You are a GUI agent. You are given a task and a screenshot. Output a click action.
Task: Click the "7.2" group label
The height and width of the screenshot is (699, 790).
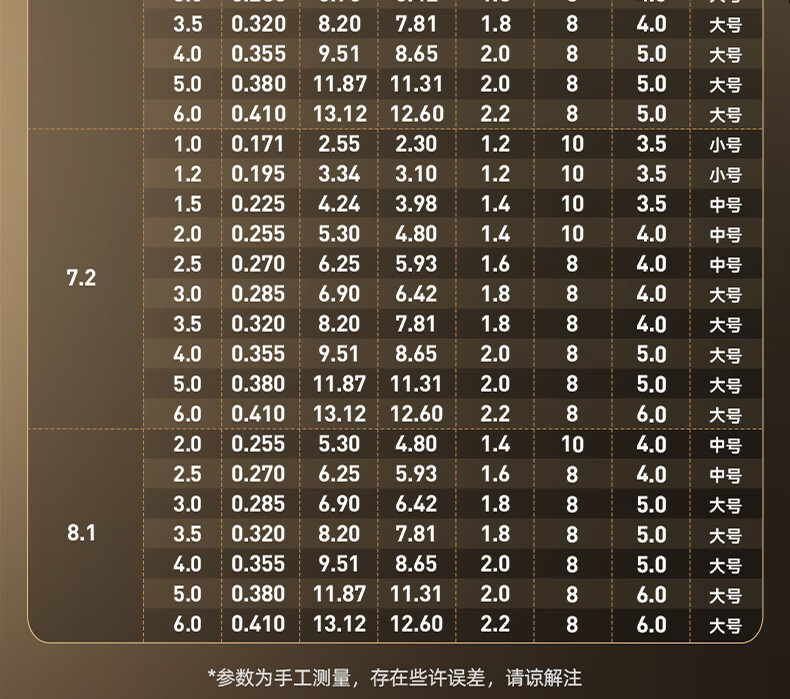[x=81, y=278]
